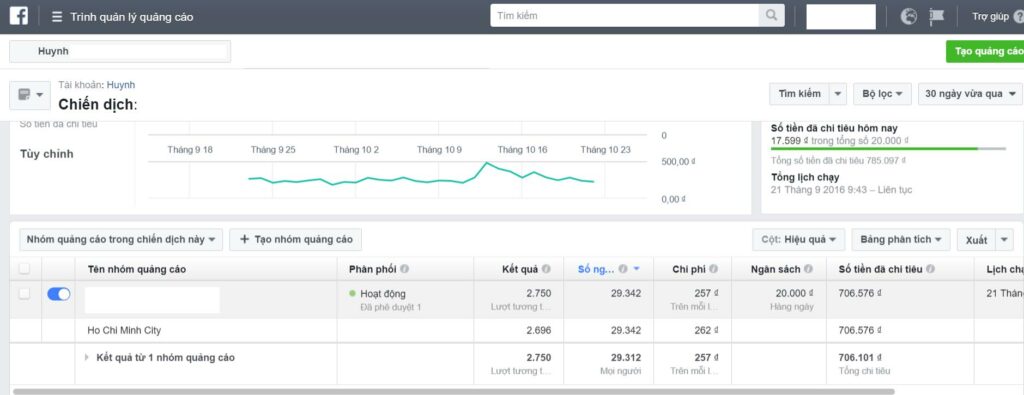Viewport: 1024px width, 395px height.
Task: Click info icon next to Kết quả
Action: (546, 269)
